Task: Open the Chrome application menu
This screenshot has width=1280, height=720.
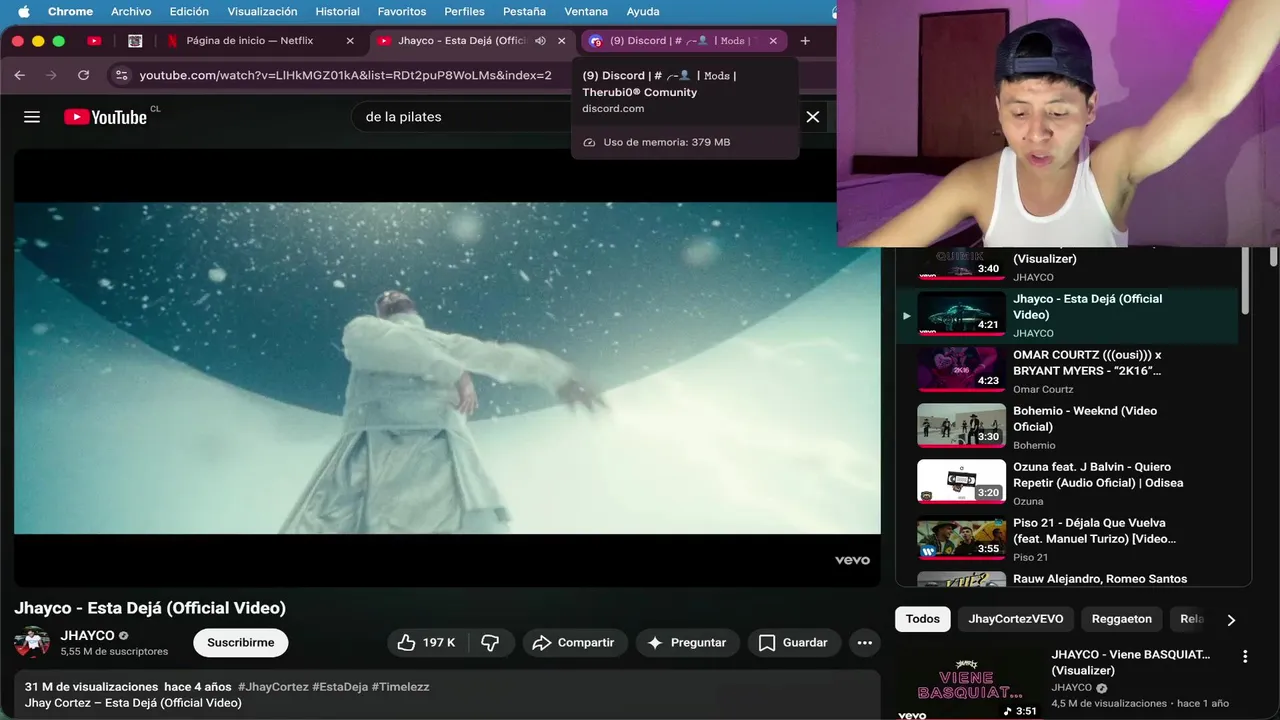Action: point(70,11)
